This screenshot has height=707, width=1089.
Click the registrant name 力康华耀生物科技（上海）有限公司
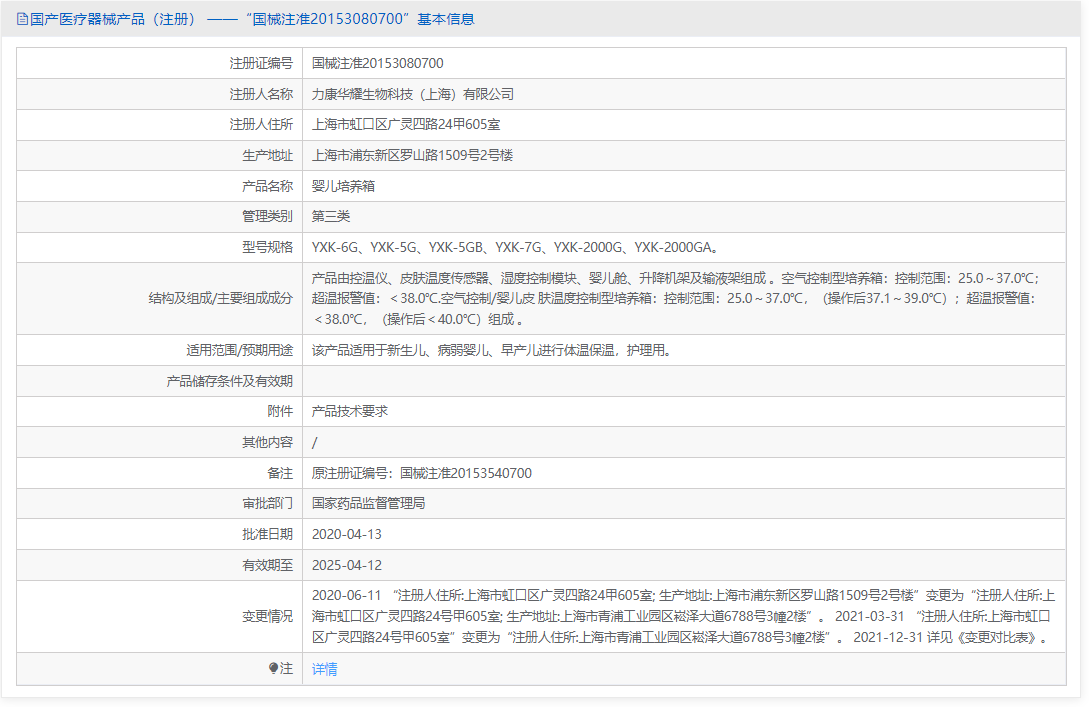[x=412, y=94]
